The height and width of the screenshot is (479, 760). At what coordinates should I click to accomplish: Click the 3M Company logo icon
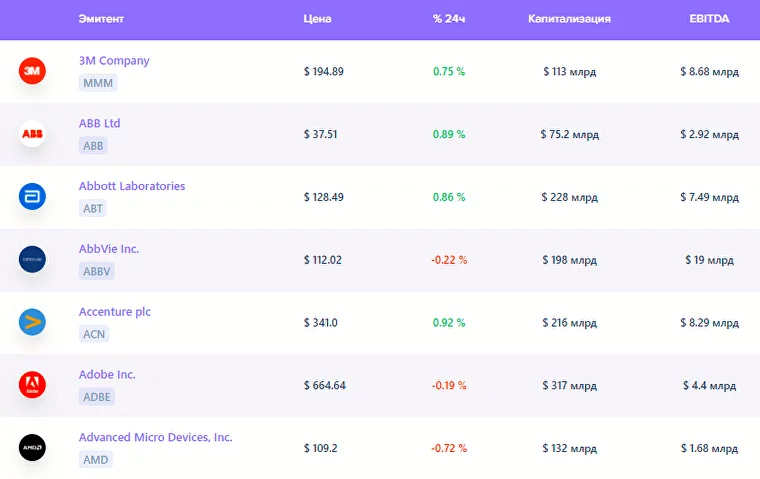click(x=32, y=71)
